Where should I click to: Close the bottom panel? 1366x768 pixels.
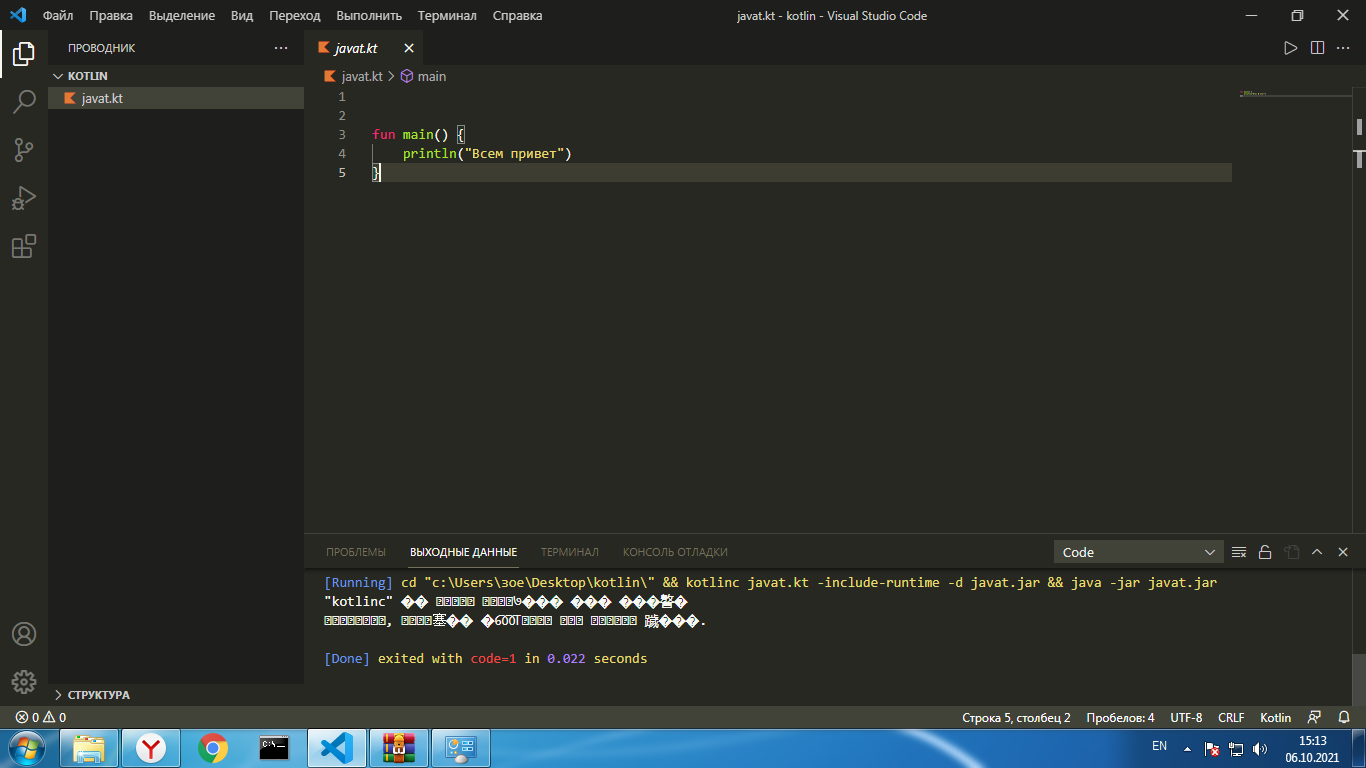(x=1343, y=552)
